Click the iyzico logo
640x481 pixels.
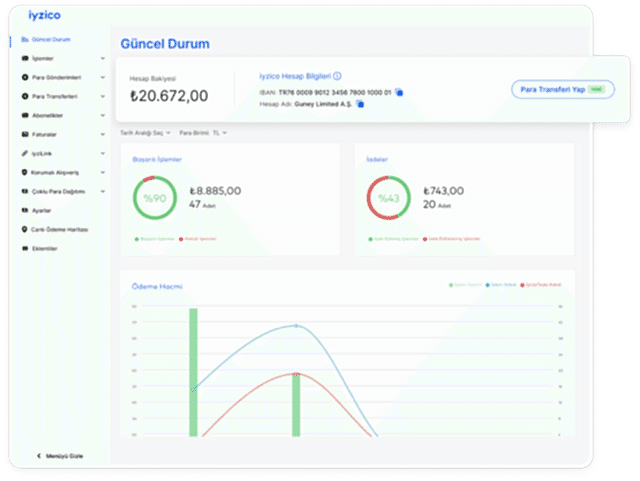(x=44, y=16)
